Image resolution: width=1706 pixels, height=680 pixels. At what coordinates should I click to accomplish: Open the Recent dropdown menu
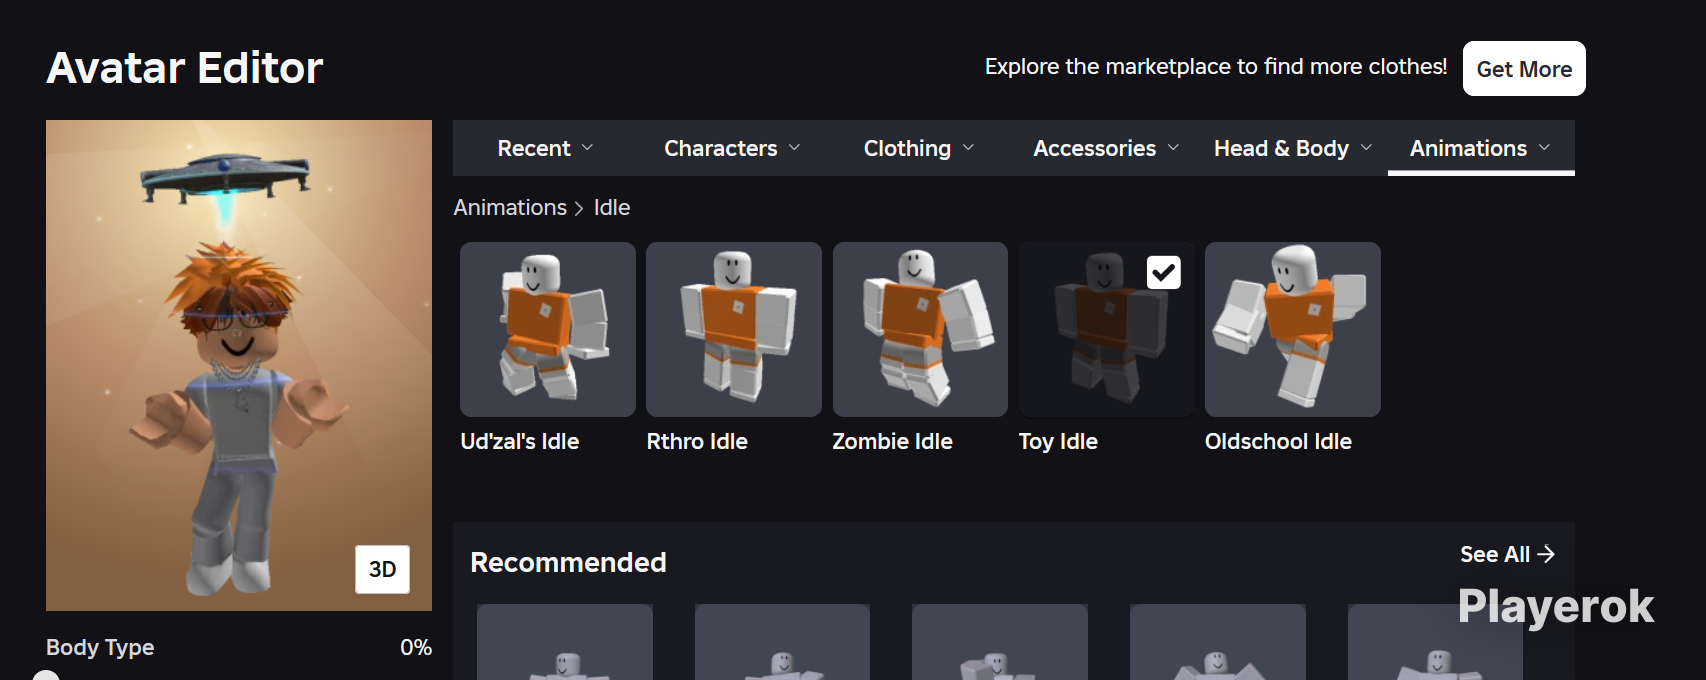pyautogui.click(x=546, y=148)
